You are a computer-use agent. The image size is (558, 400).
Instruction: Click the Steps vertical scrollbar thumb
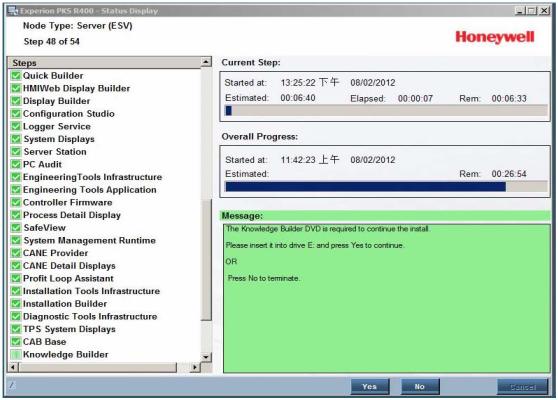click(206, 260)
